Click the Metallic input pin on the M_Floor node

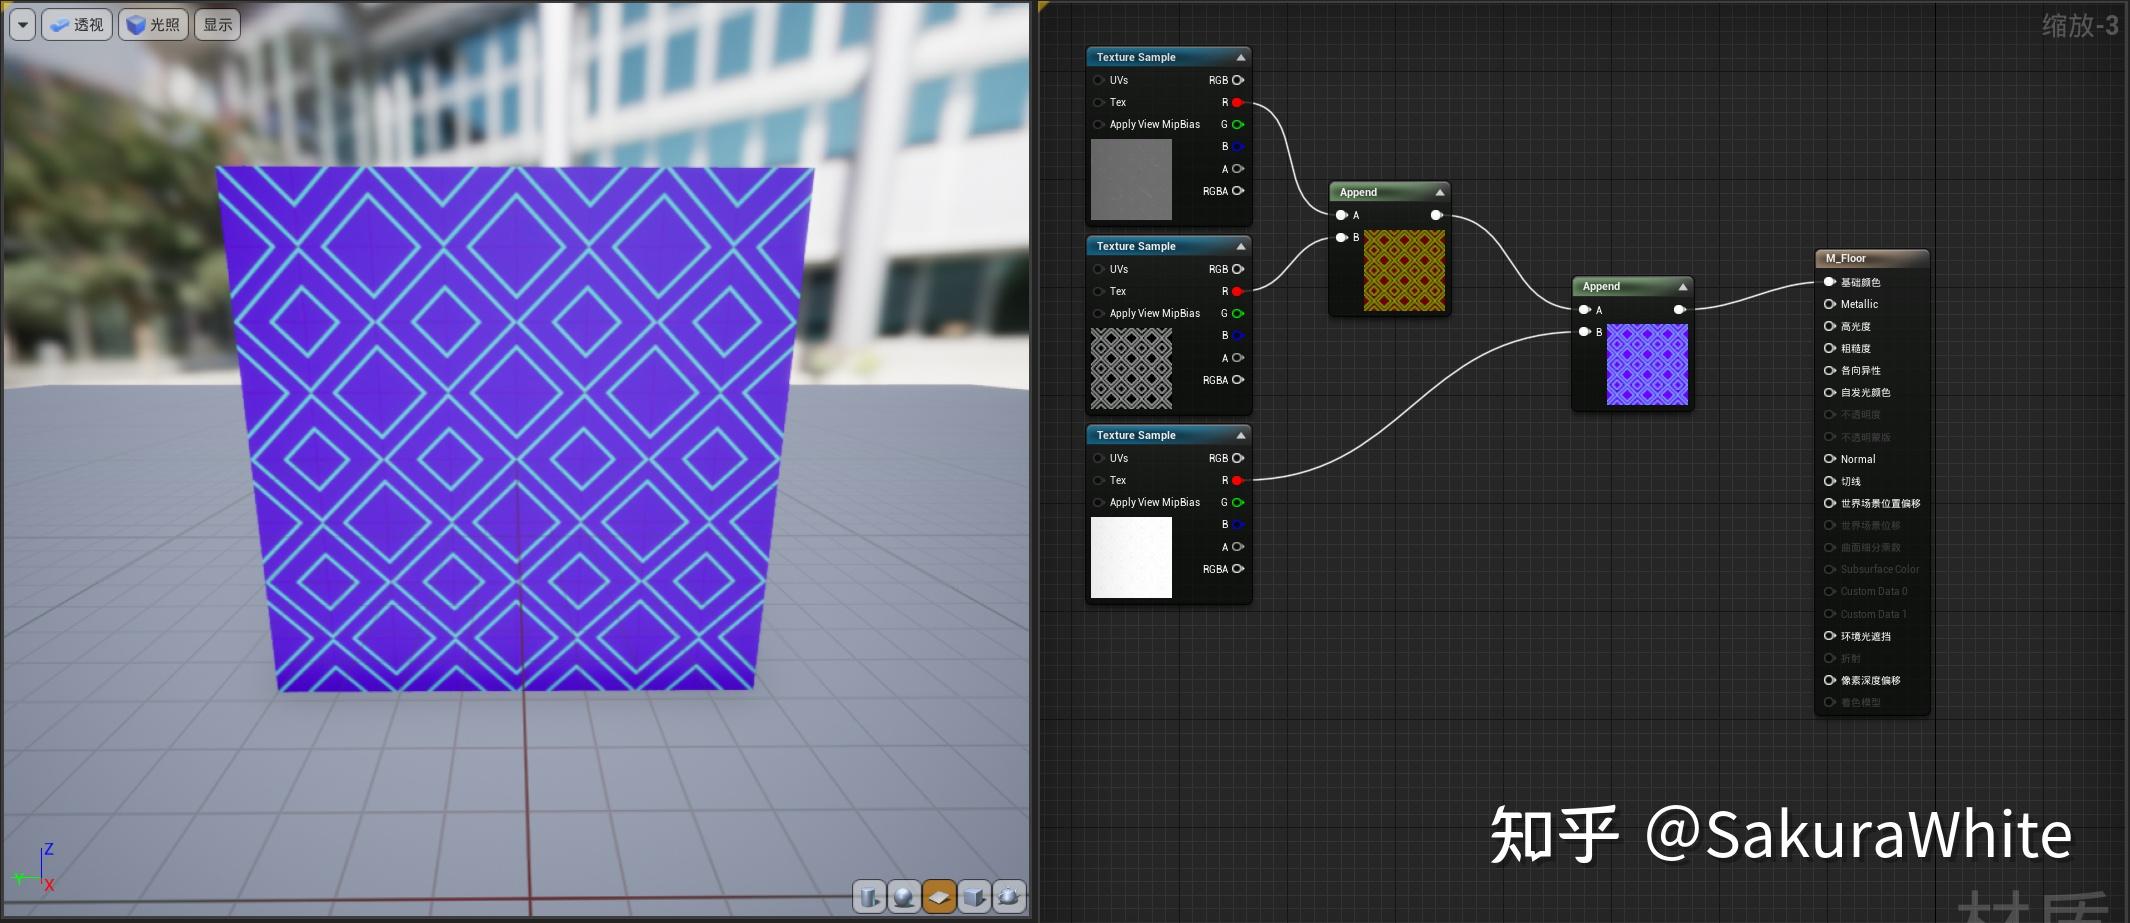click(1829, 304)
